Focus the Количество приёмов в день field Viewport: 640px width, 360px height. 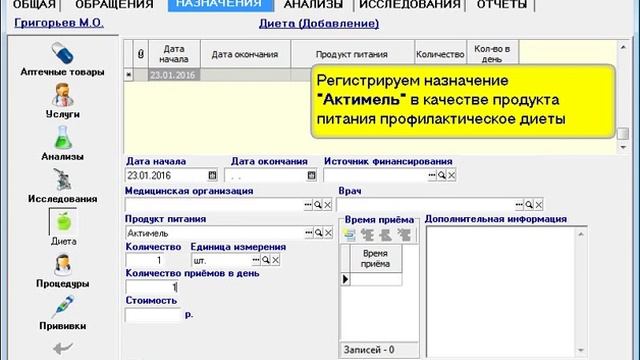pos(151,287)
